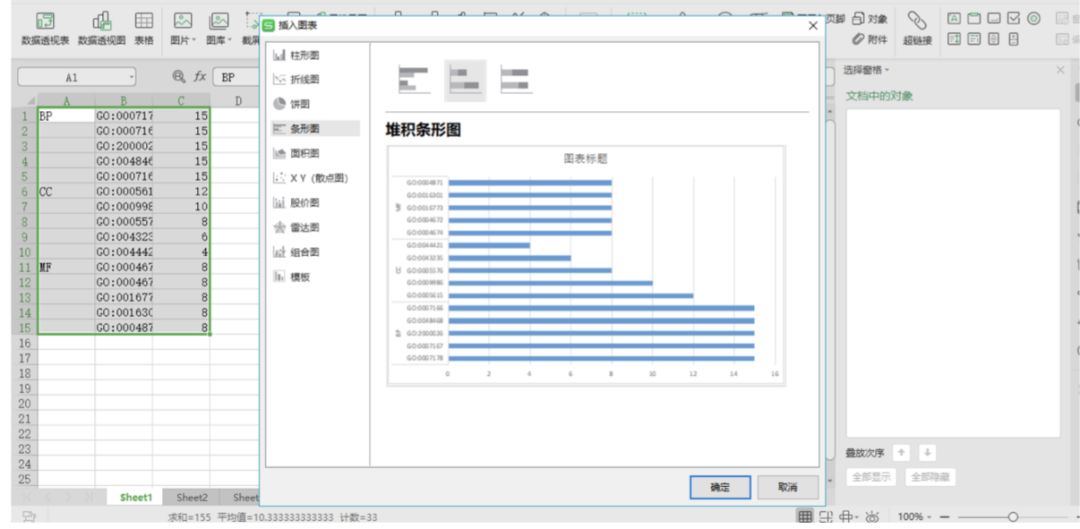
Task: Switch to normal view in status bar
Action: [804, 516]
